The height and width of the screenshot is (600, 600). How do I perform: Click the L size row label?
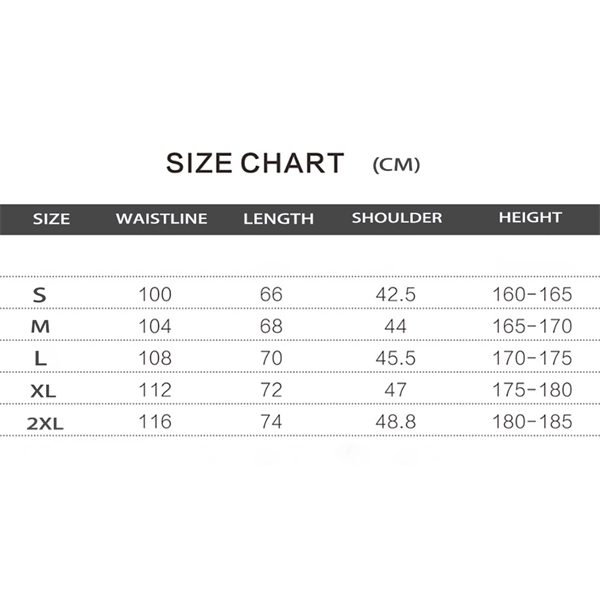click(39, 358)
